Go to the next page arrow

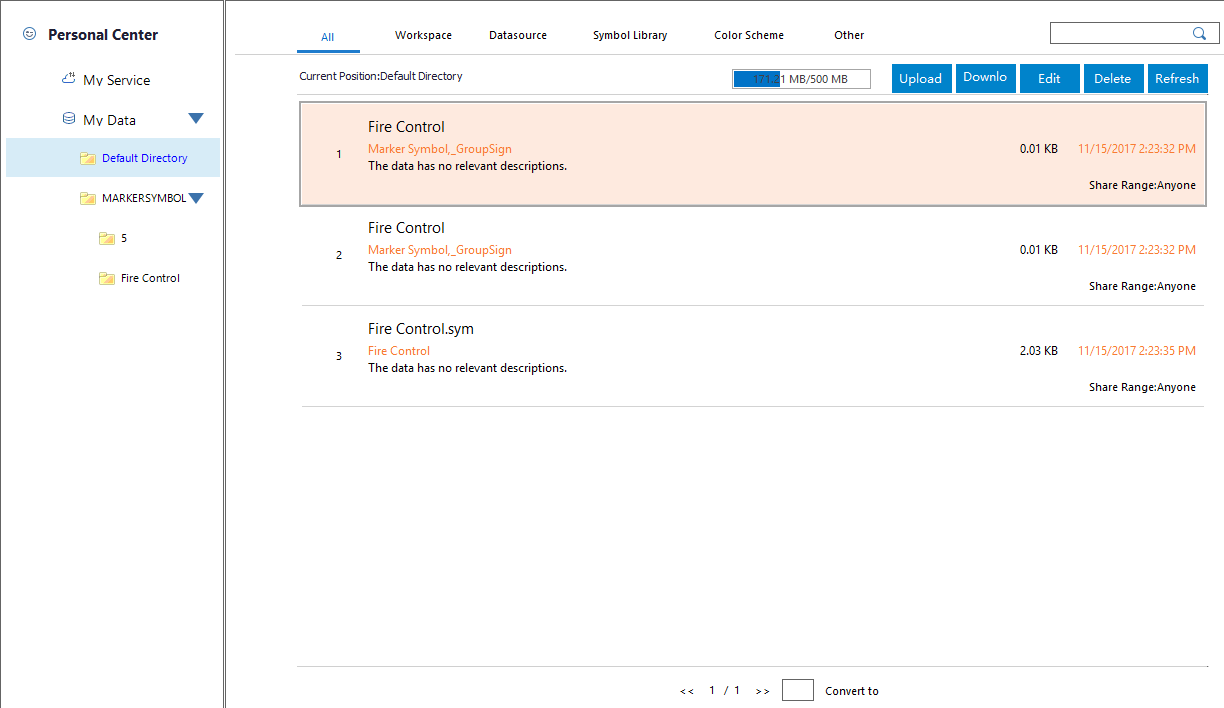coord(762,691)
